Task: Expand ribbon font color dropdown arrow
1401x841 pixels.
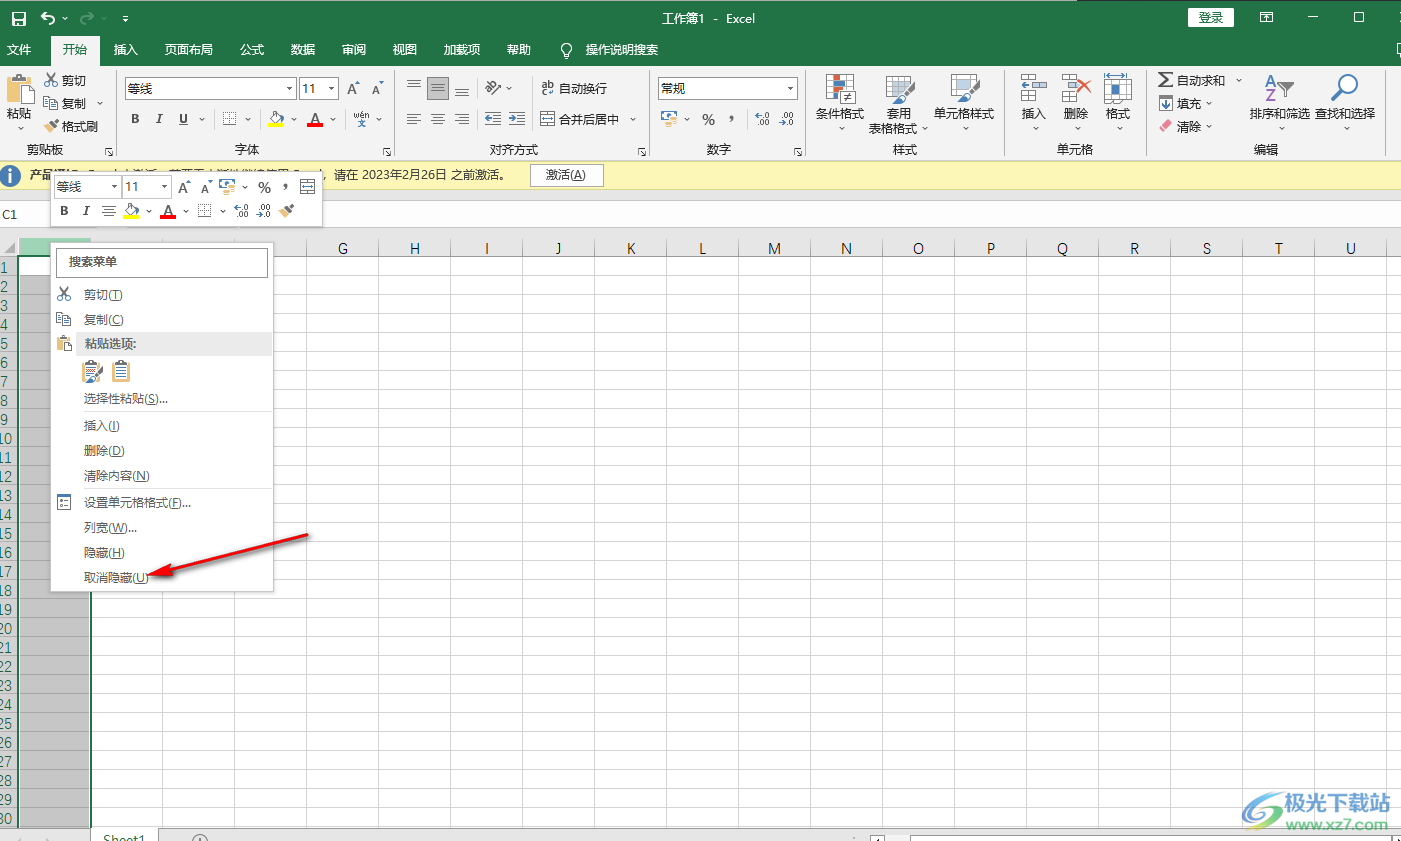Action: pos(333,119)
